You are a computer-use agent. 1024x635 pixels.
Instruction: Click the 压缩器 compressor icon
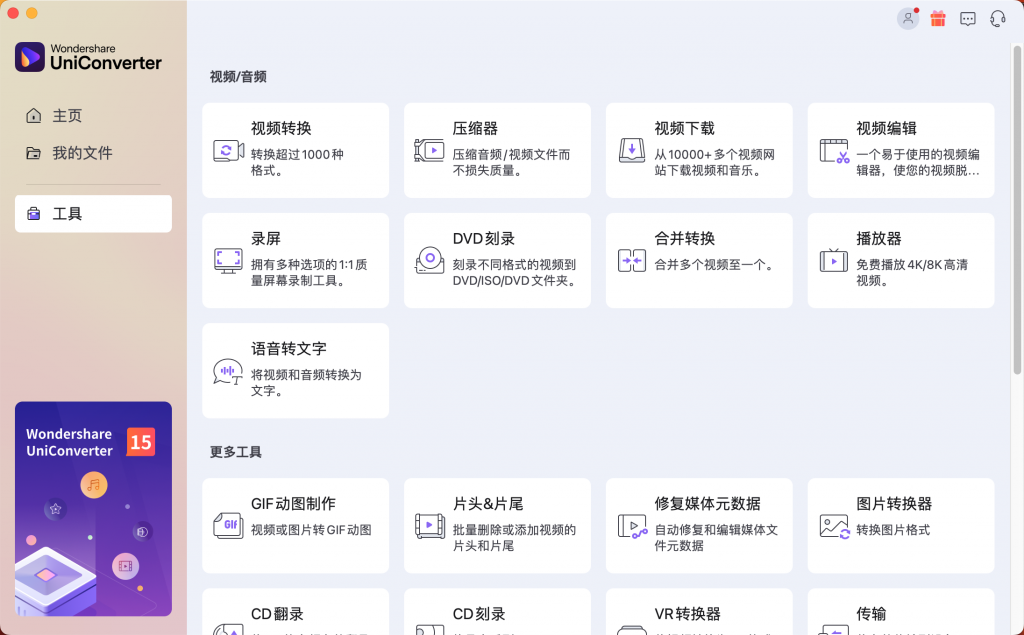pyautogui.click(x=429, y=150)
